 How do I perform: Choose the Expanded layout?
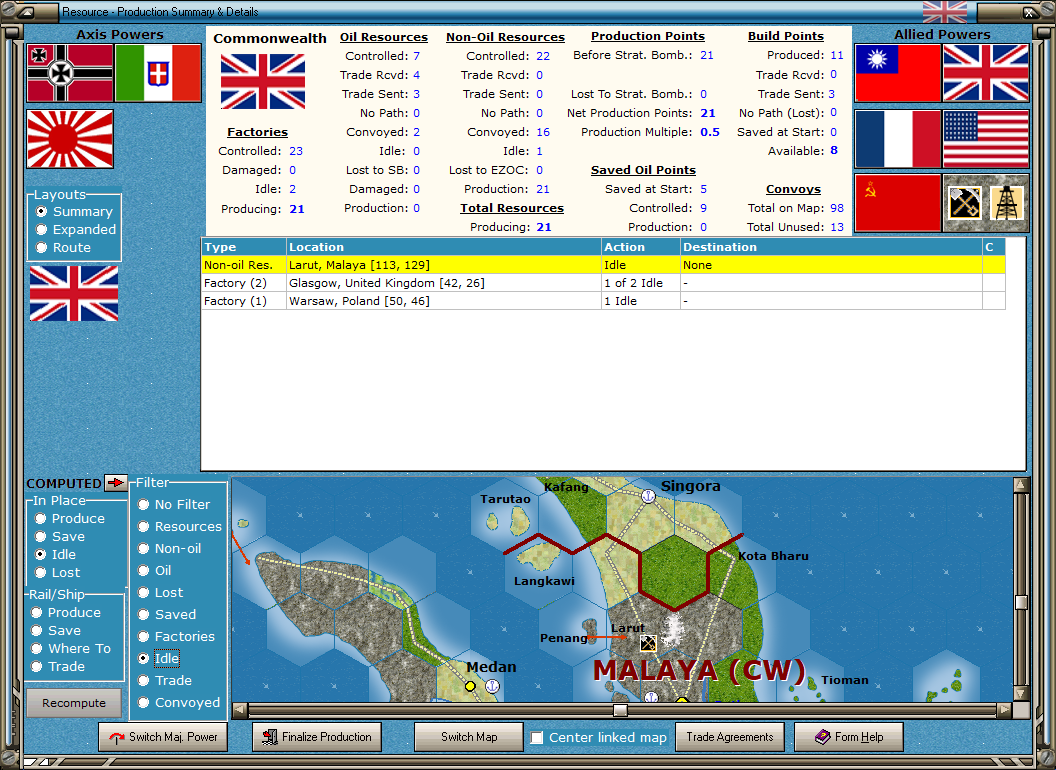(x=76, y=230)
